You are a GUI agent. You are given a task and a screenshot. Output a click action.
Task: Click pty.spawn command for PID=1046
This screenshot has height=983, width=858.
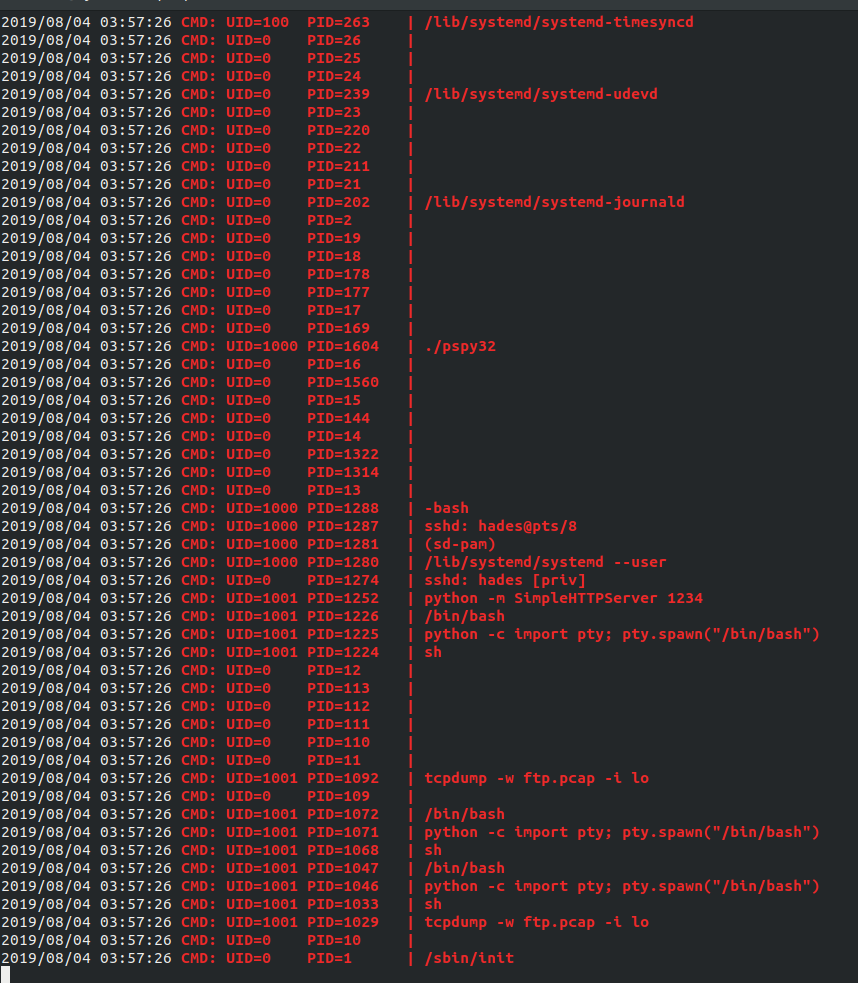pos(622,886)
